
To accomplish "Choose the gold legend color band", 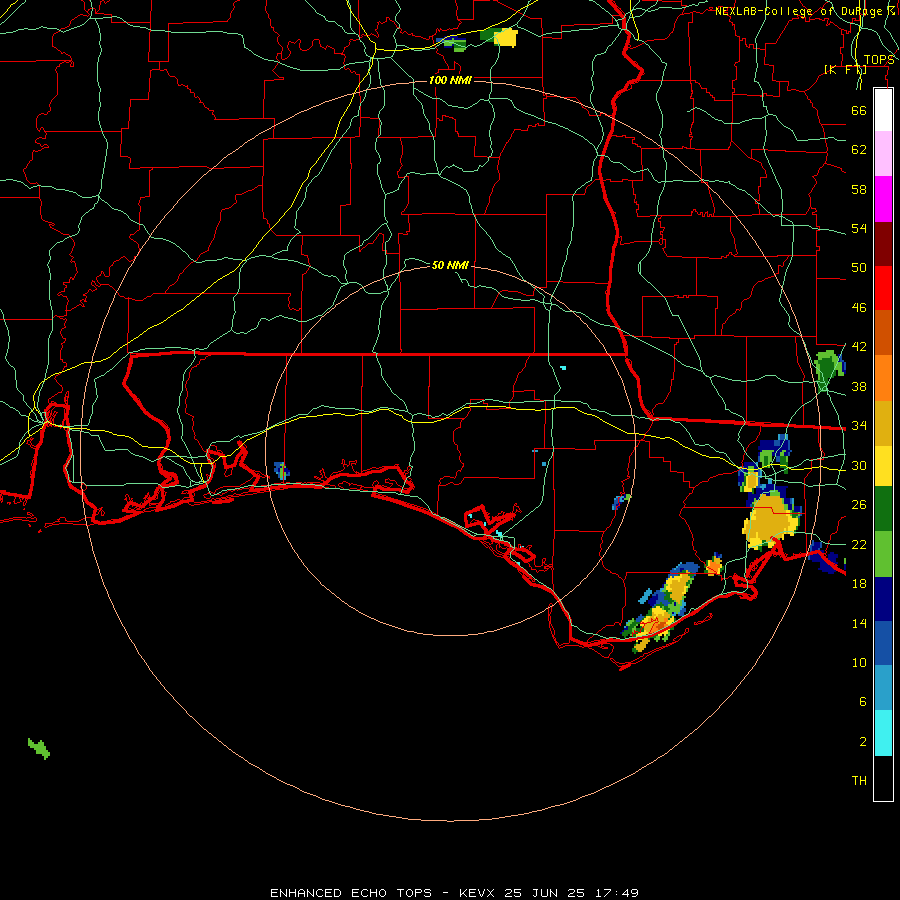I will point(883,424).
